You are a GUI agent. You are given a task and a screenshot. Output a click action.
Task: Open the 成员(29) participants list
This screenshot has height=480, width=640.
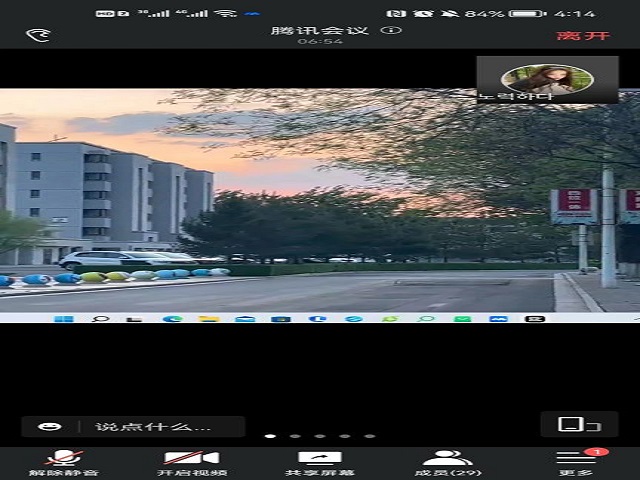click(x=447, y=462)
